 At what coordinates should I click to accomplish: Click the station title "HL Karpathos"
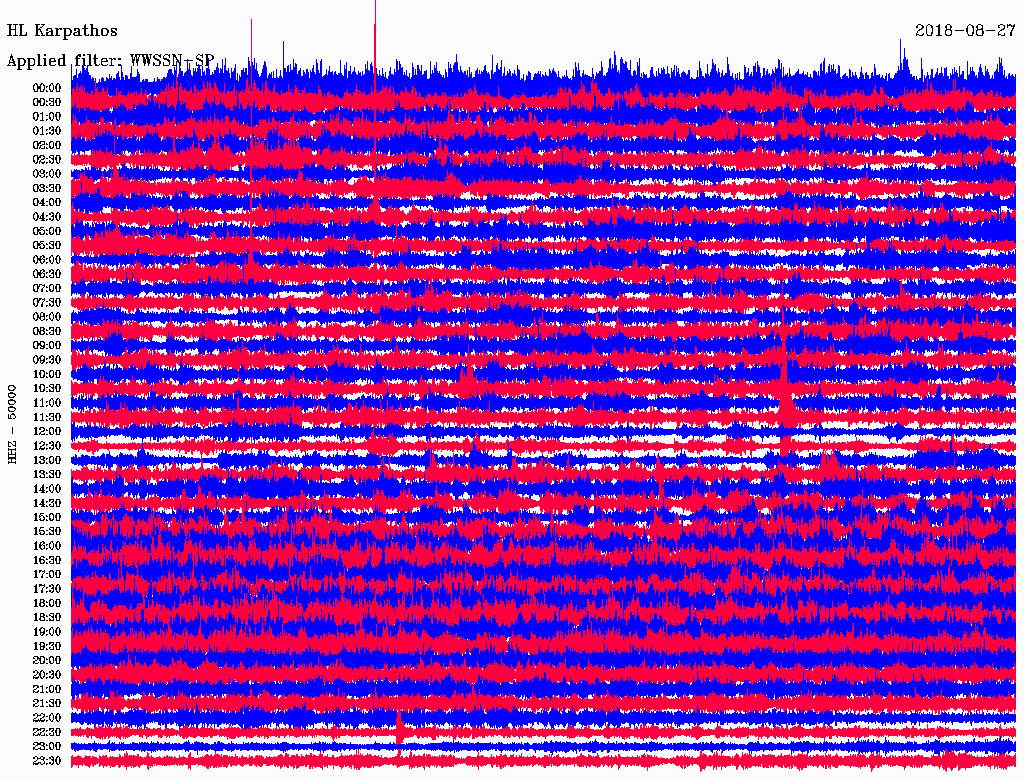[x=62, y=31]
